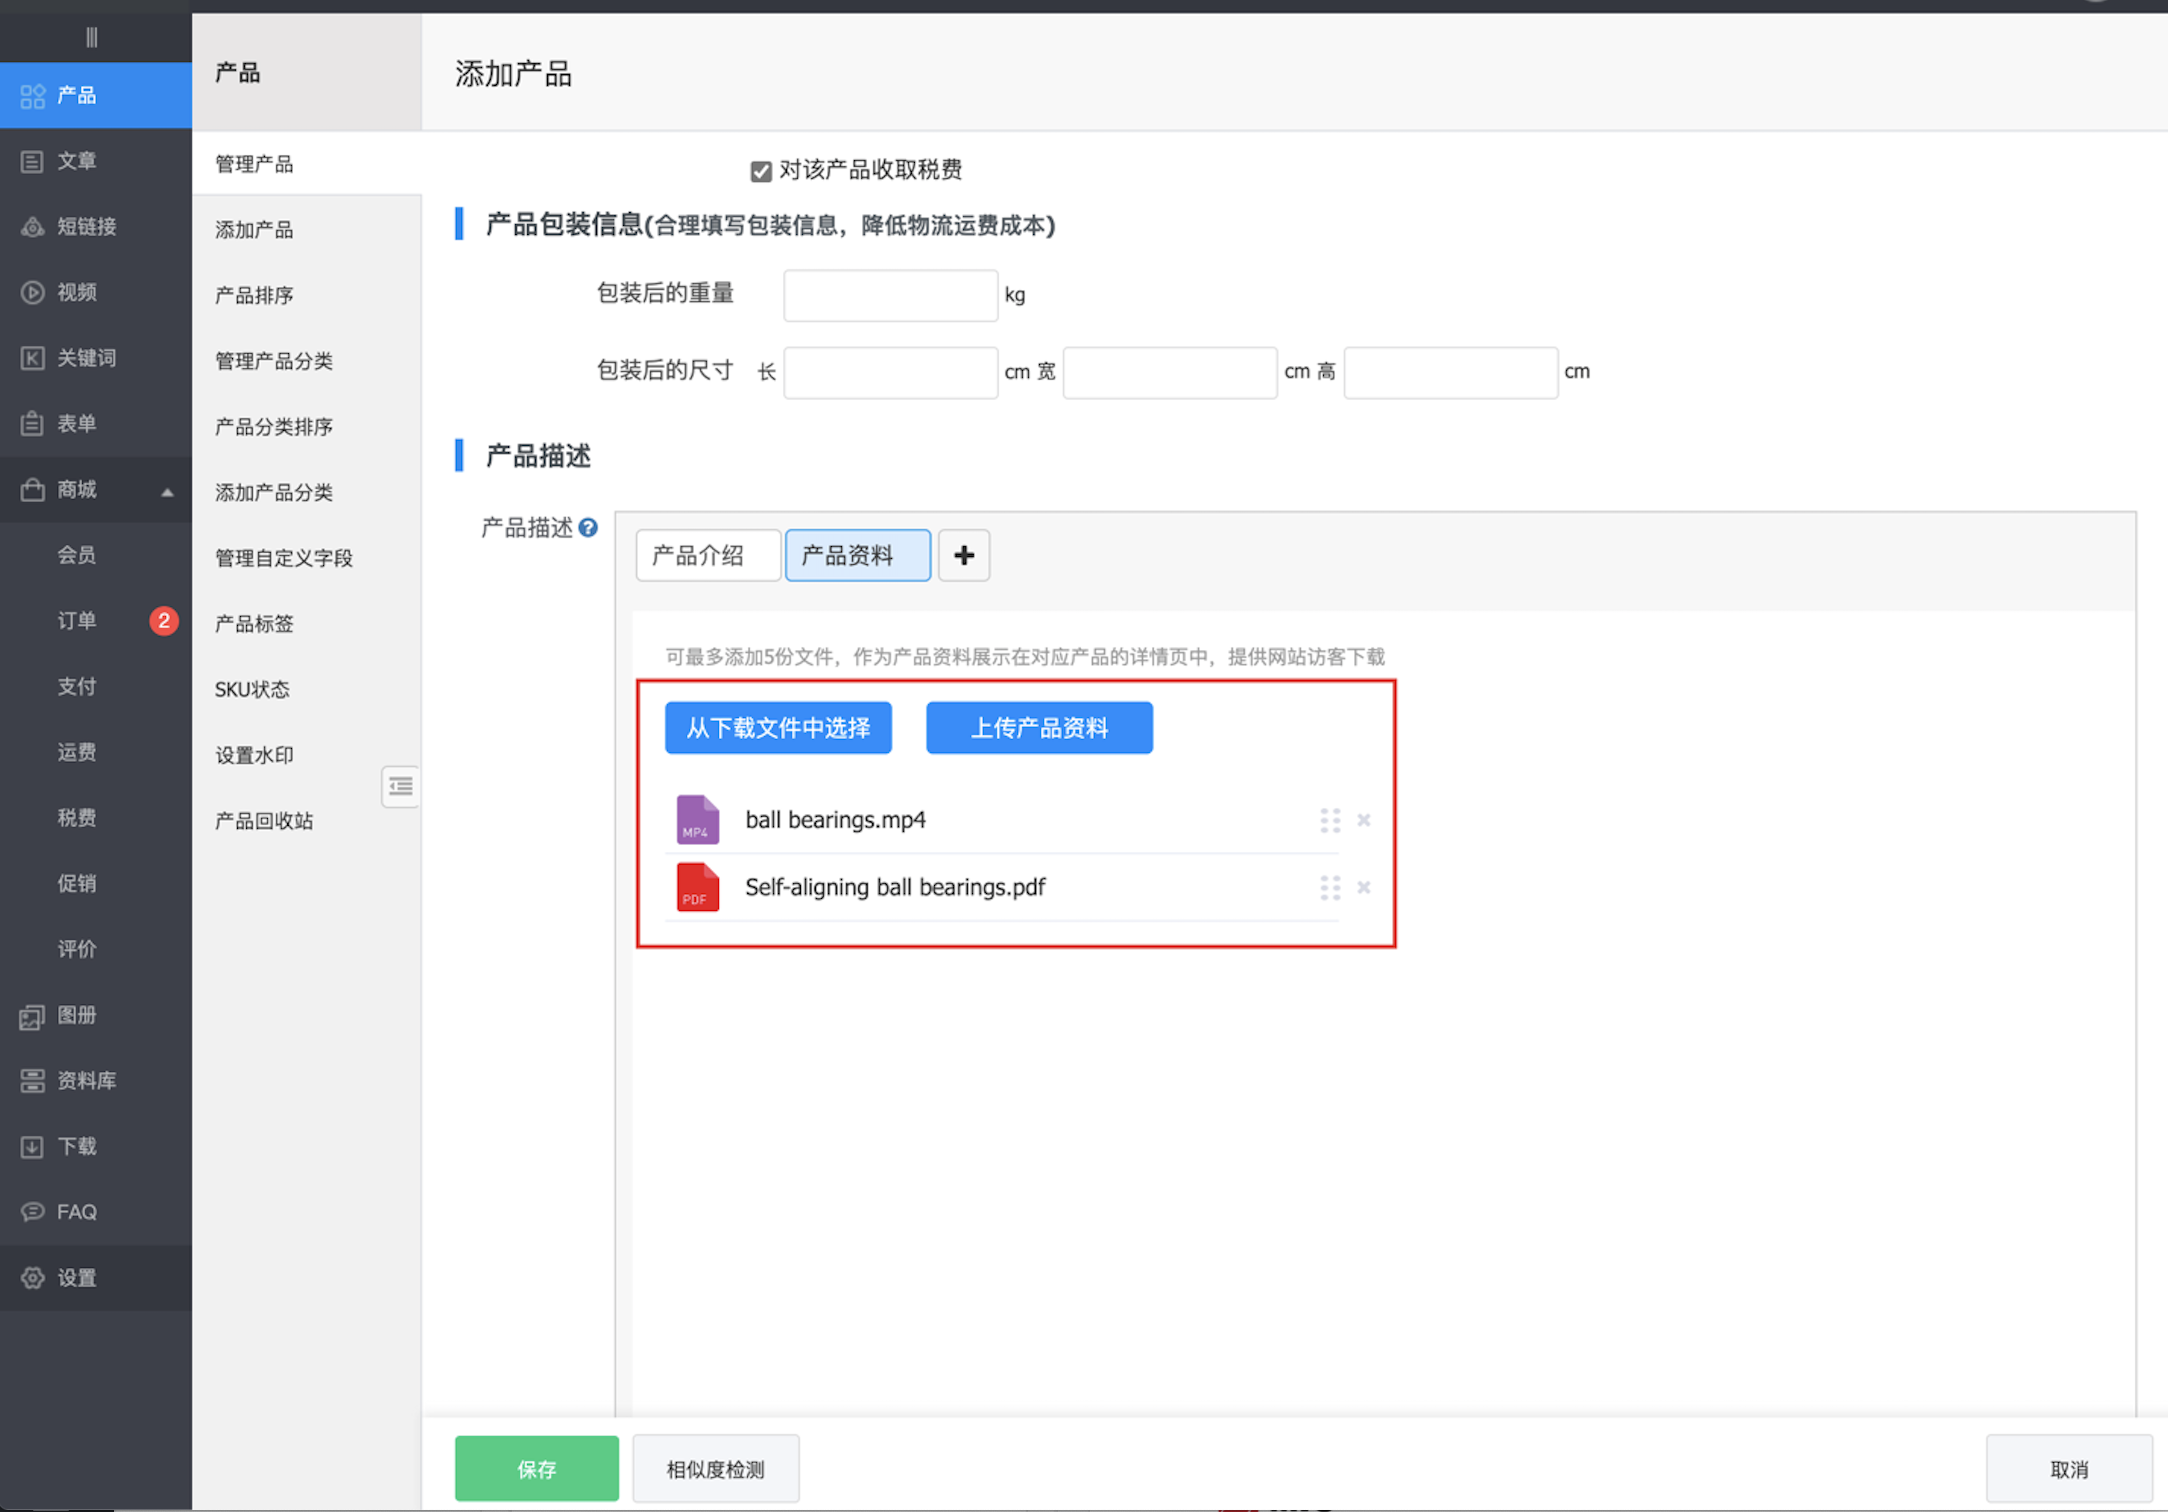Open the 图册 section
Image resolution: width=2168 pixels, height=1512 pixels.
75,1015
